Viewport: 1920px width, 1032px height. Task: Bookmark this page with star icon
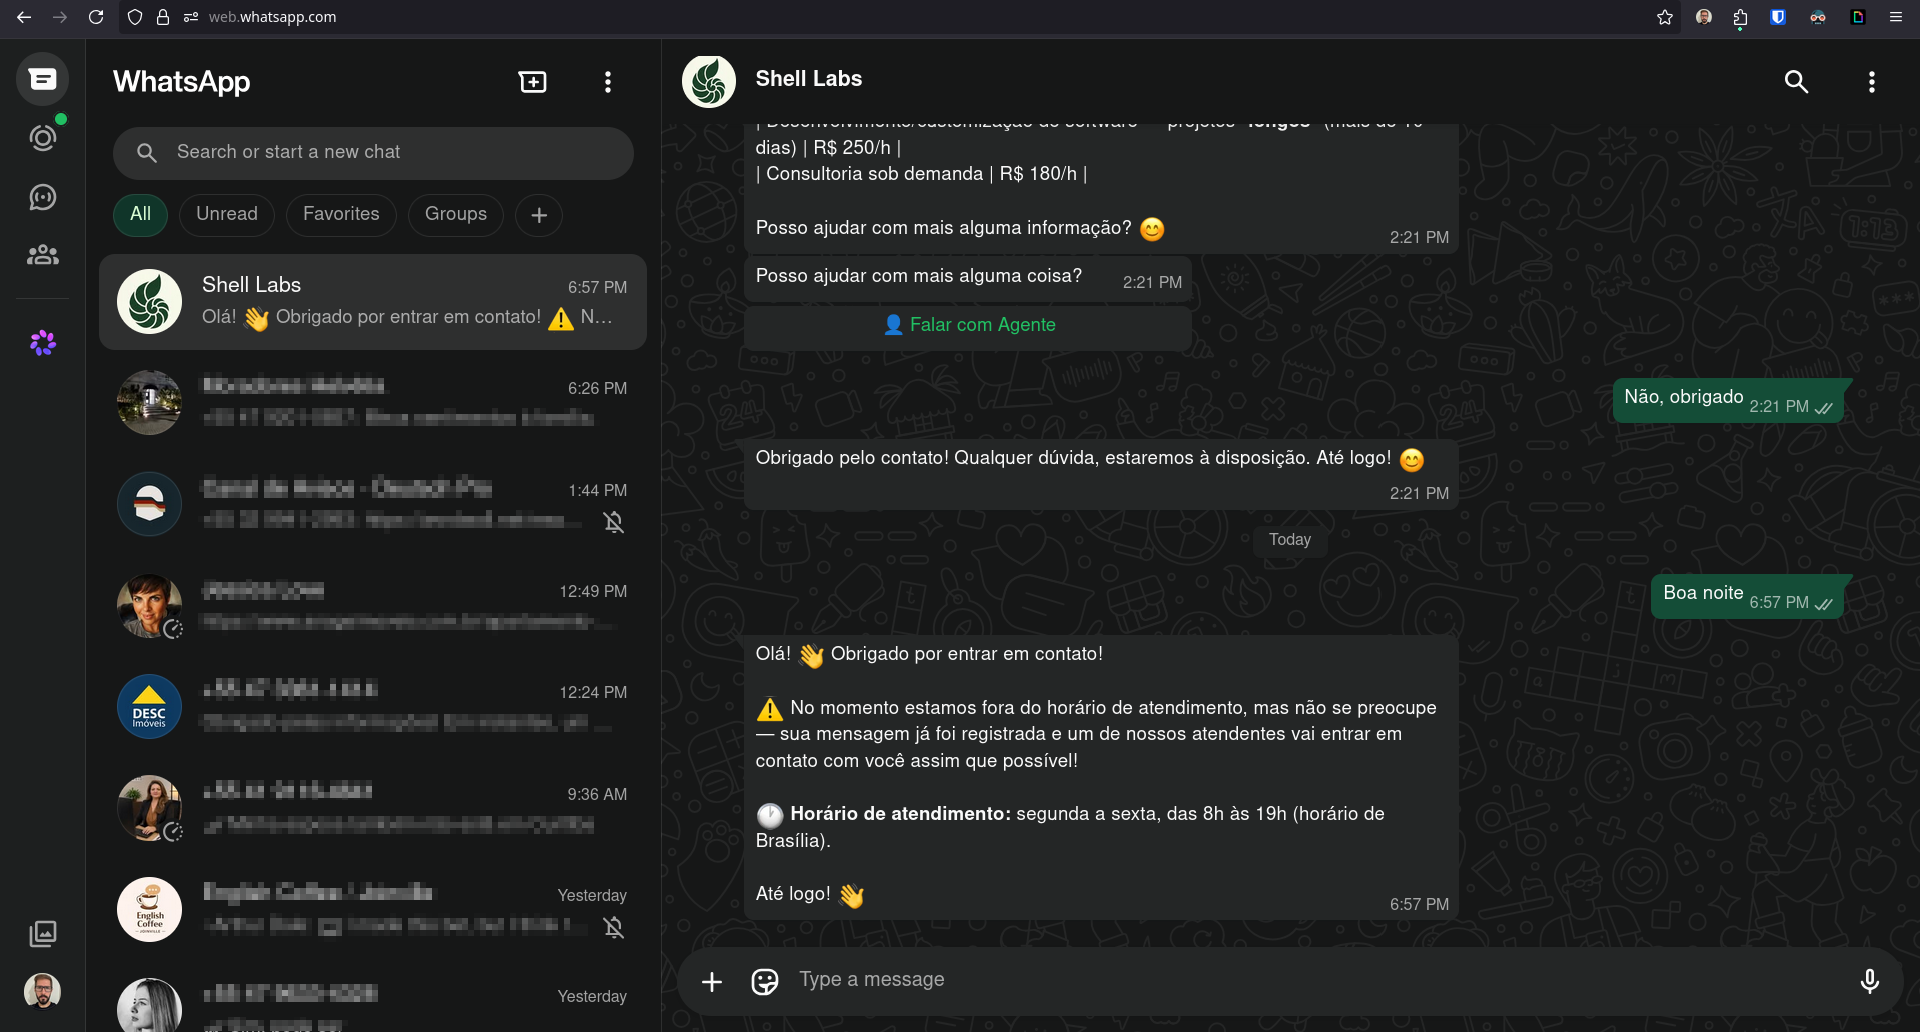[1665, 17]
